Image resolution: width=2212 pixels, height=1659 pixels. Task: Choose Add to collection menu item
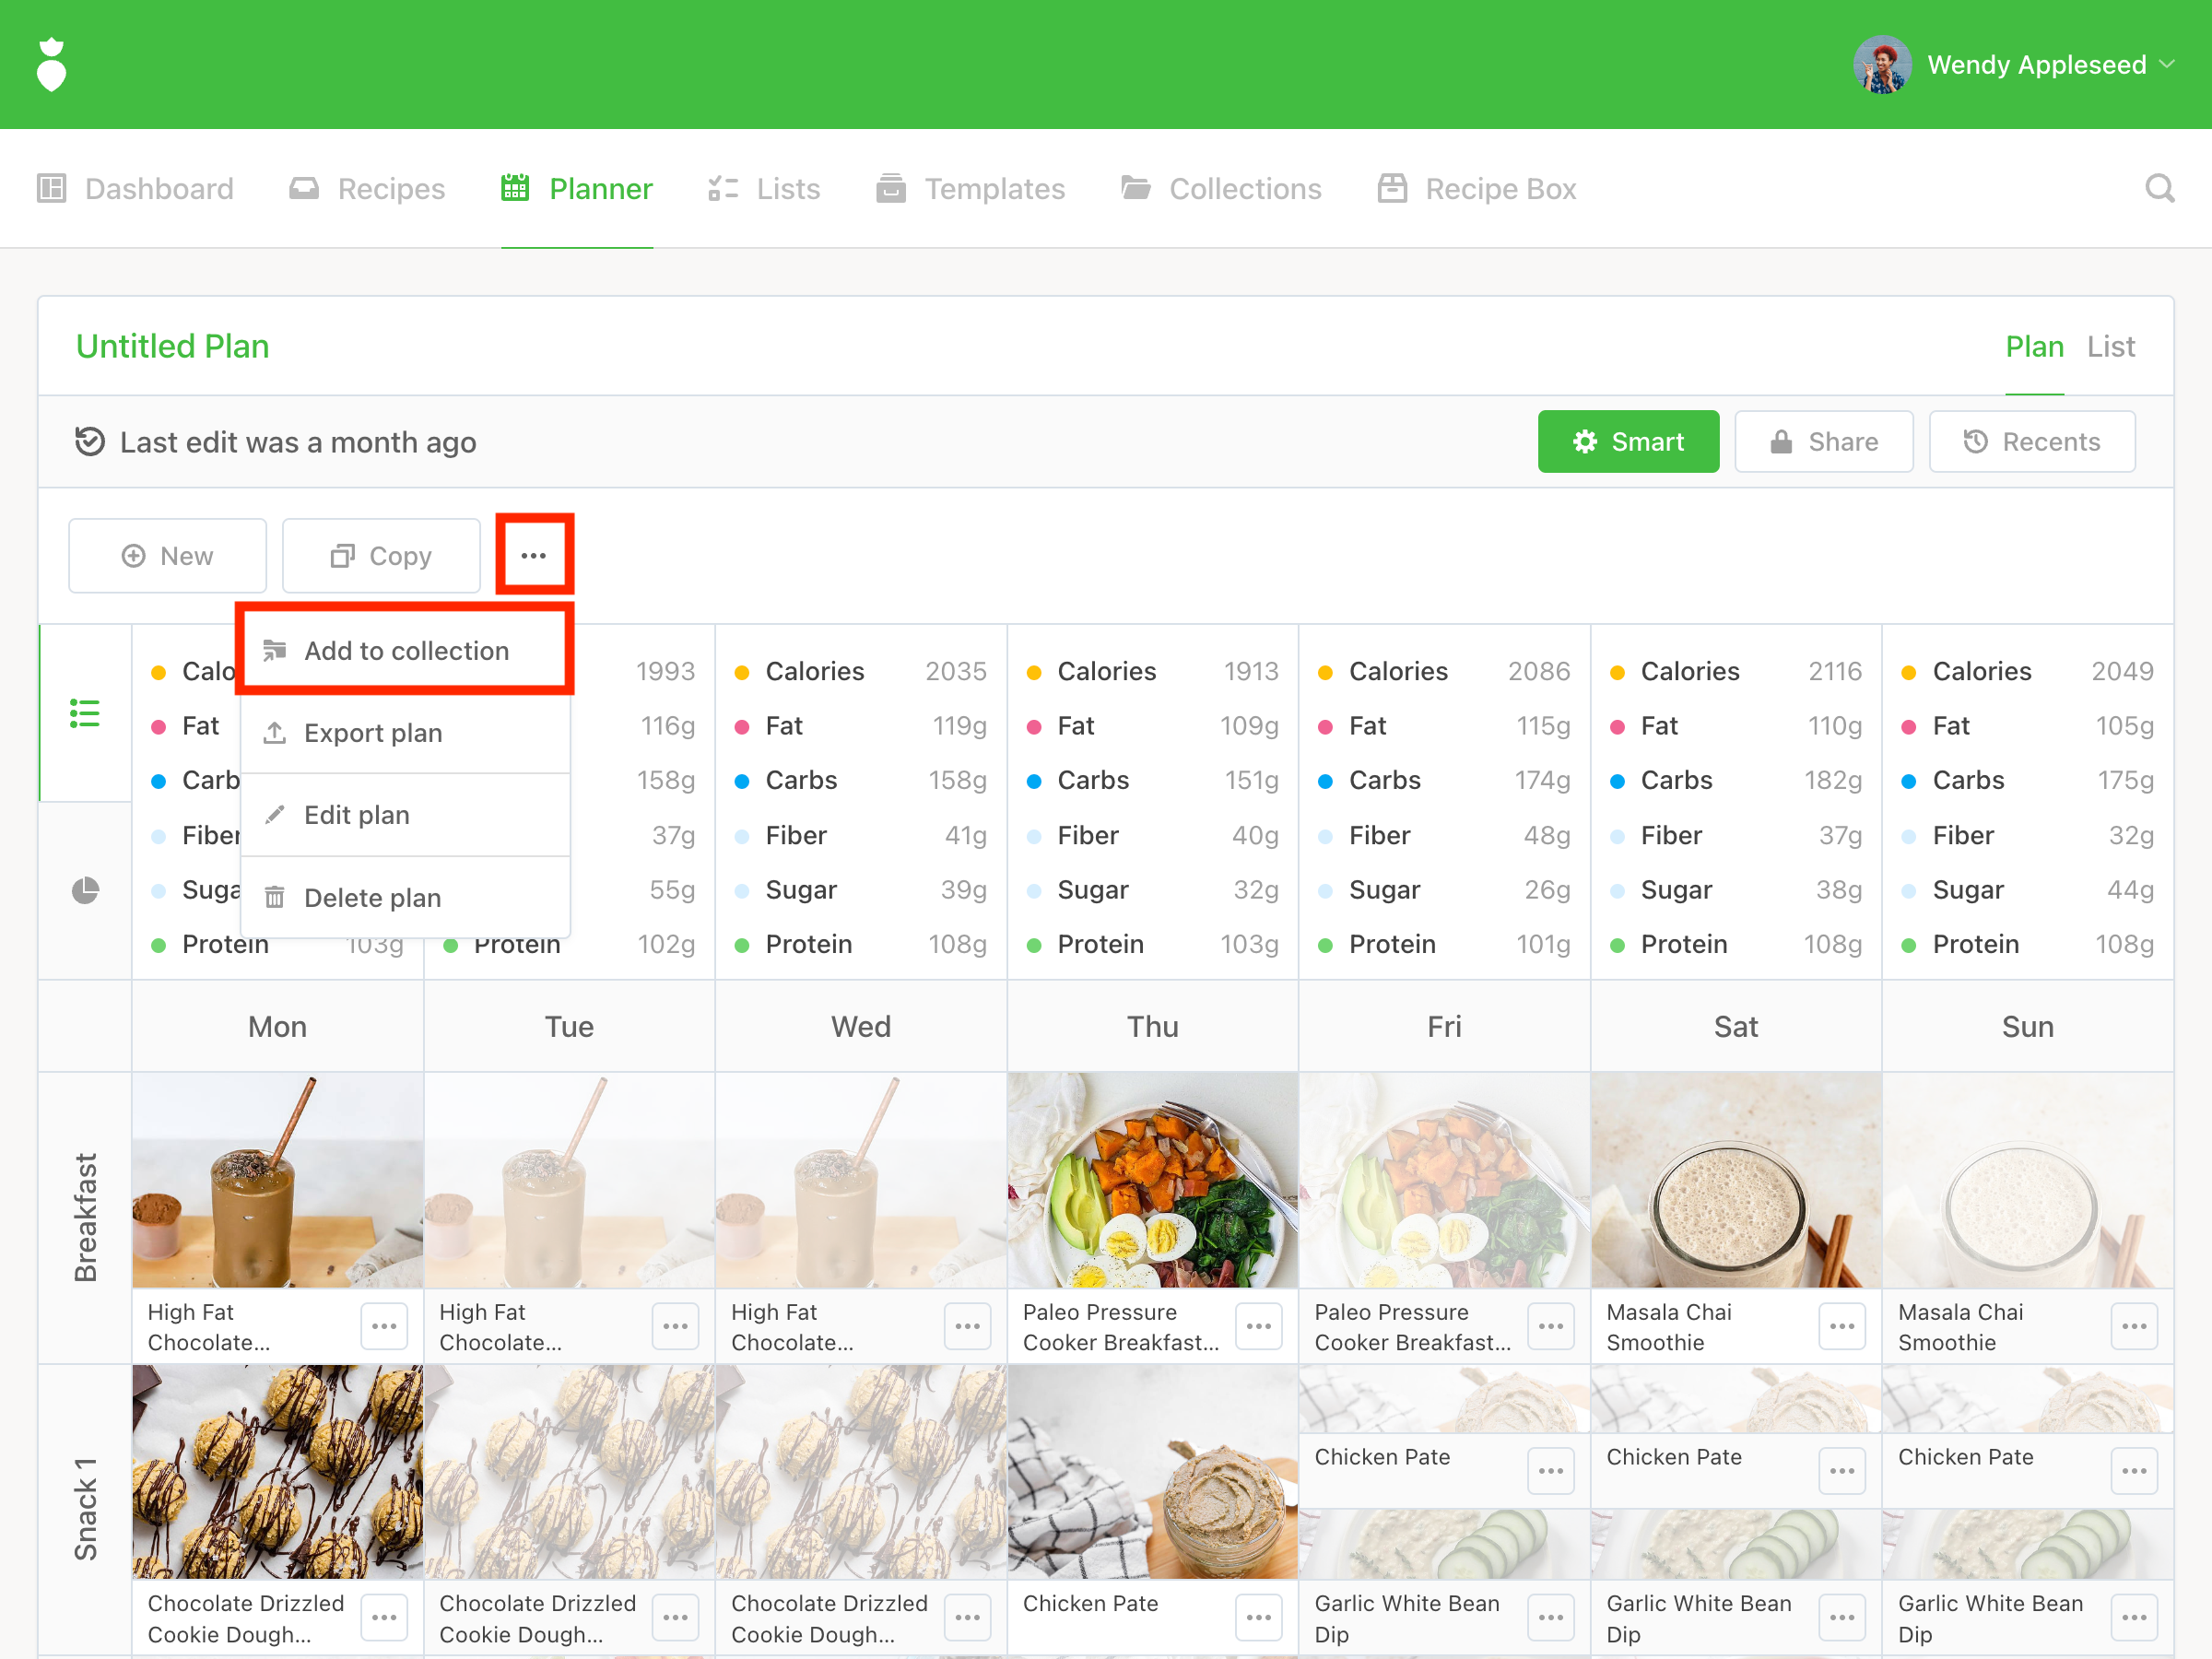pos(406,651)
